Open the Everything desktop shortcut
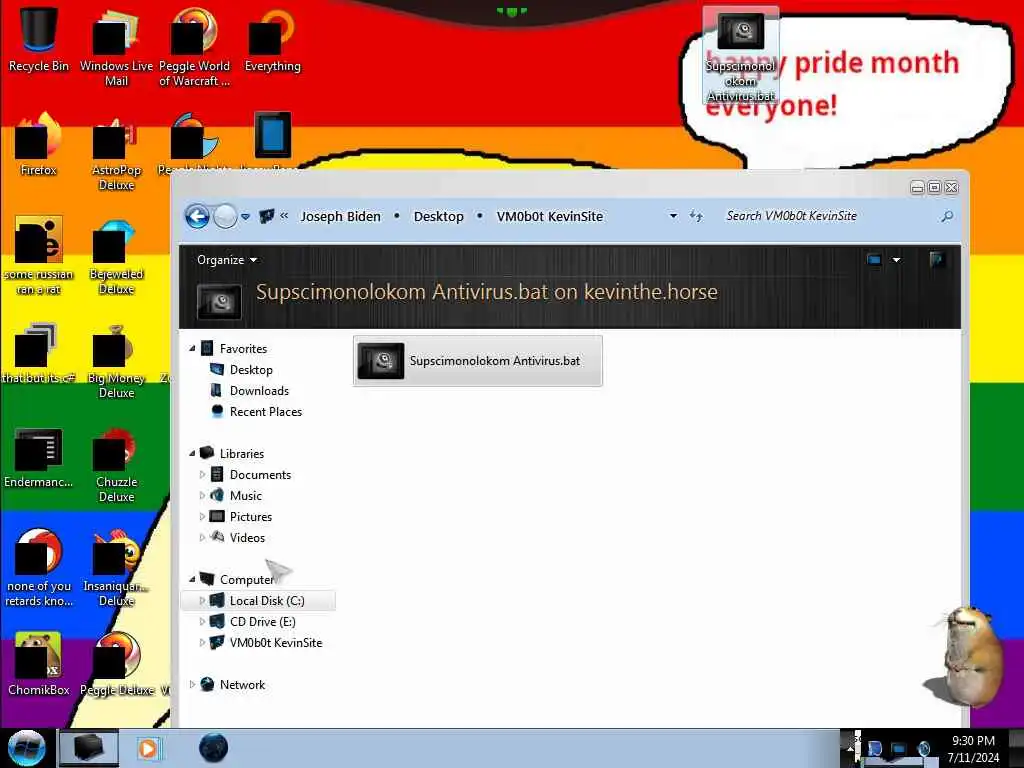 [272, 39]
